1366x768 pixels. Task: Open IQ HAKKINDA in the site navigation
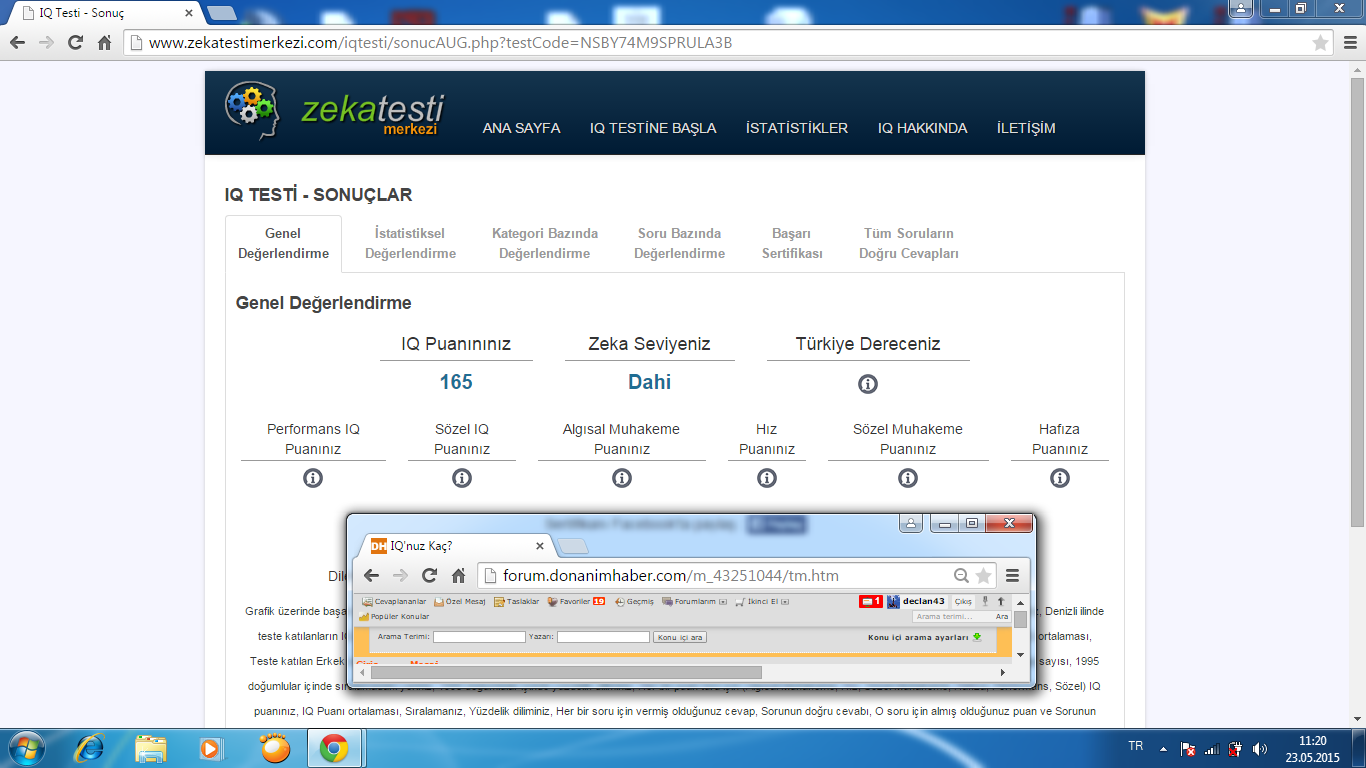tap(922, 128)
